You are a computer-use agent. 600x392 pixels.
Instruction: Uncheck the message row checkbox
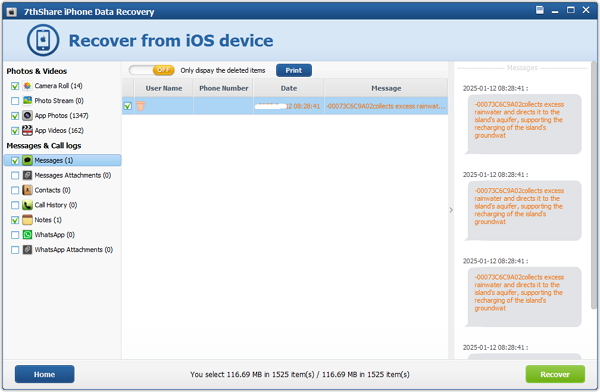(x=128, y=106)
